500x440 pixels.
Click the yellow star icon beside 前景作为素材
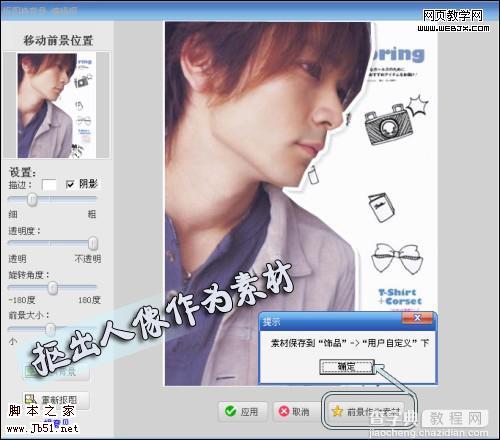(x=337, y=411)
